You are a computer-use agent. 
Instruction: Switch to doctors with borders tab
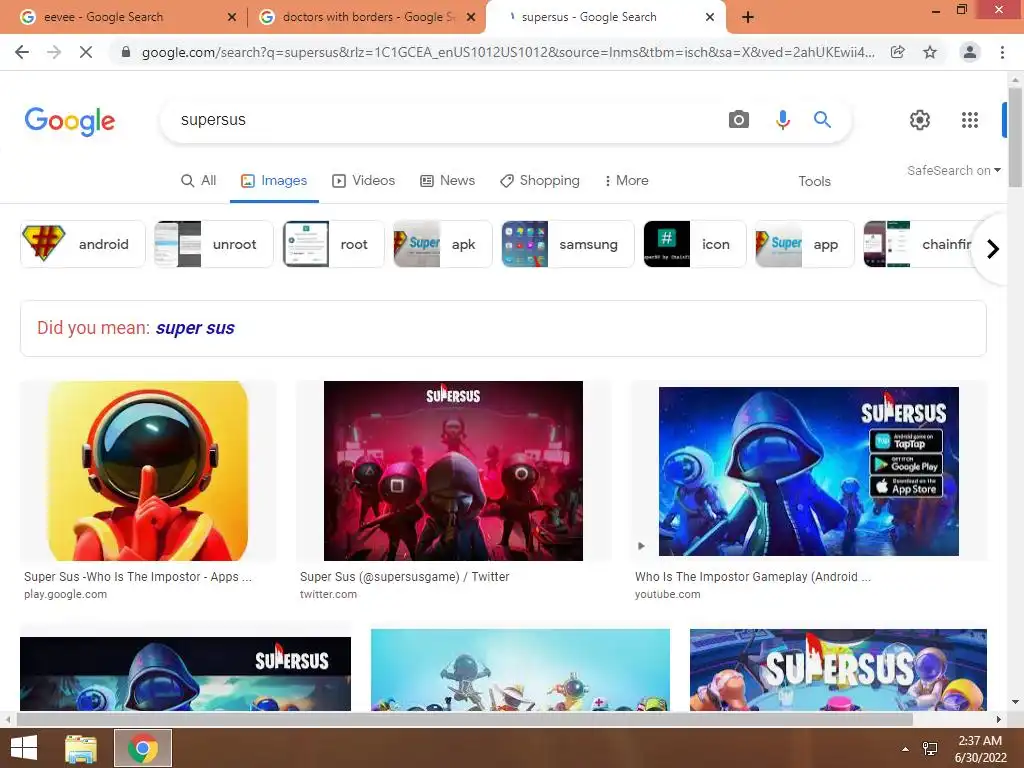[x=368, y=18]
